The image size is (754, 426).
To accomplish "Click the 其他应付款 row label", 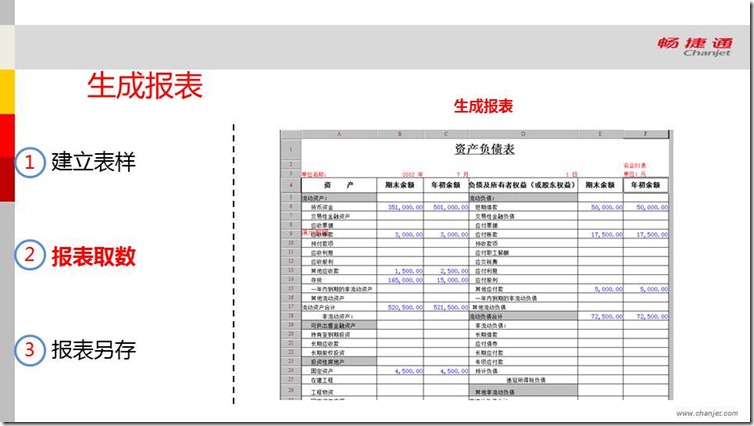I will (x=489, y=289).
